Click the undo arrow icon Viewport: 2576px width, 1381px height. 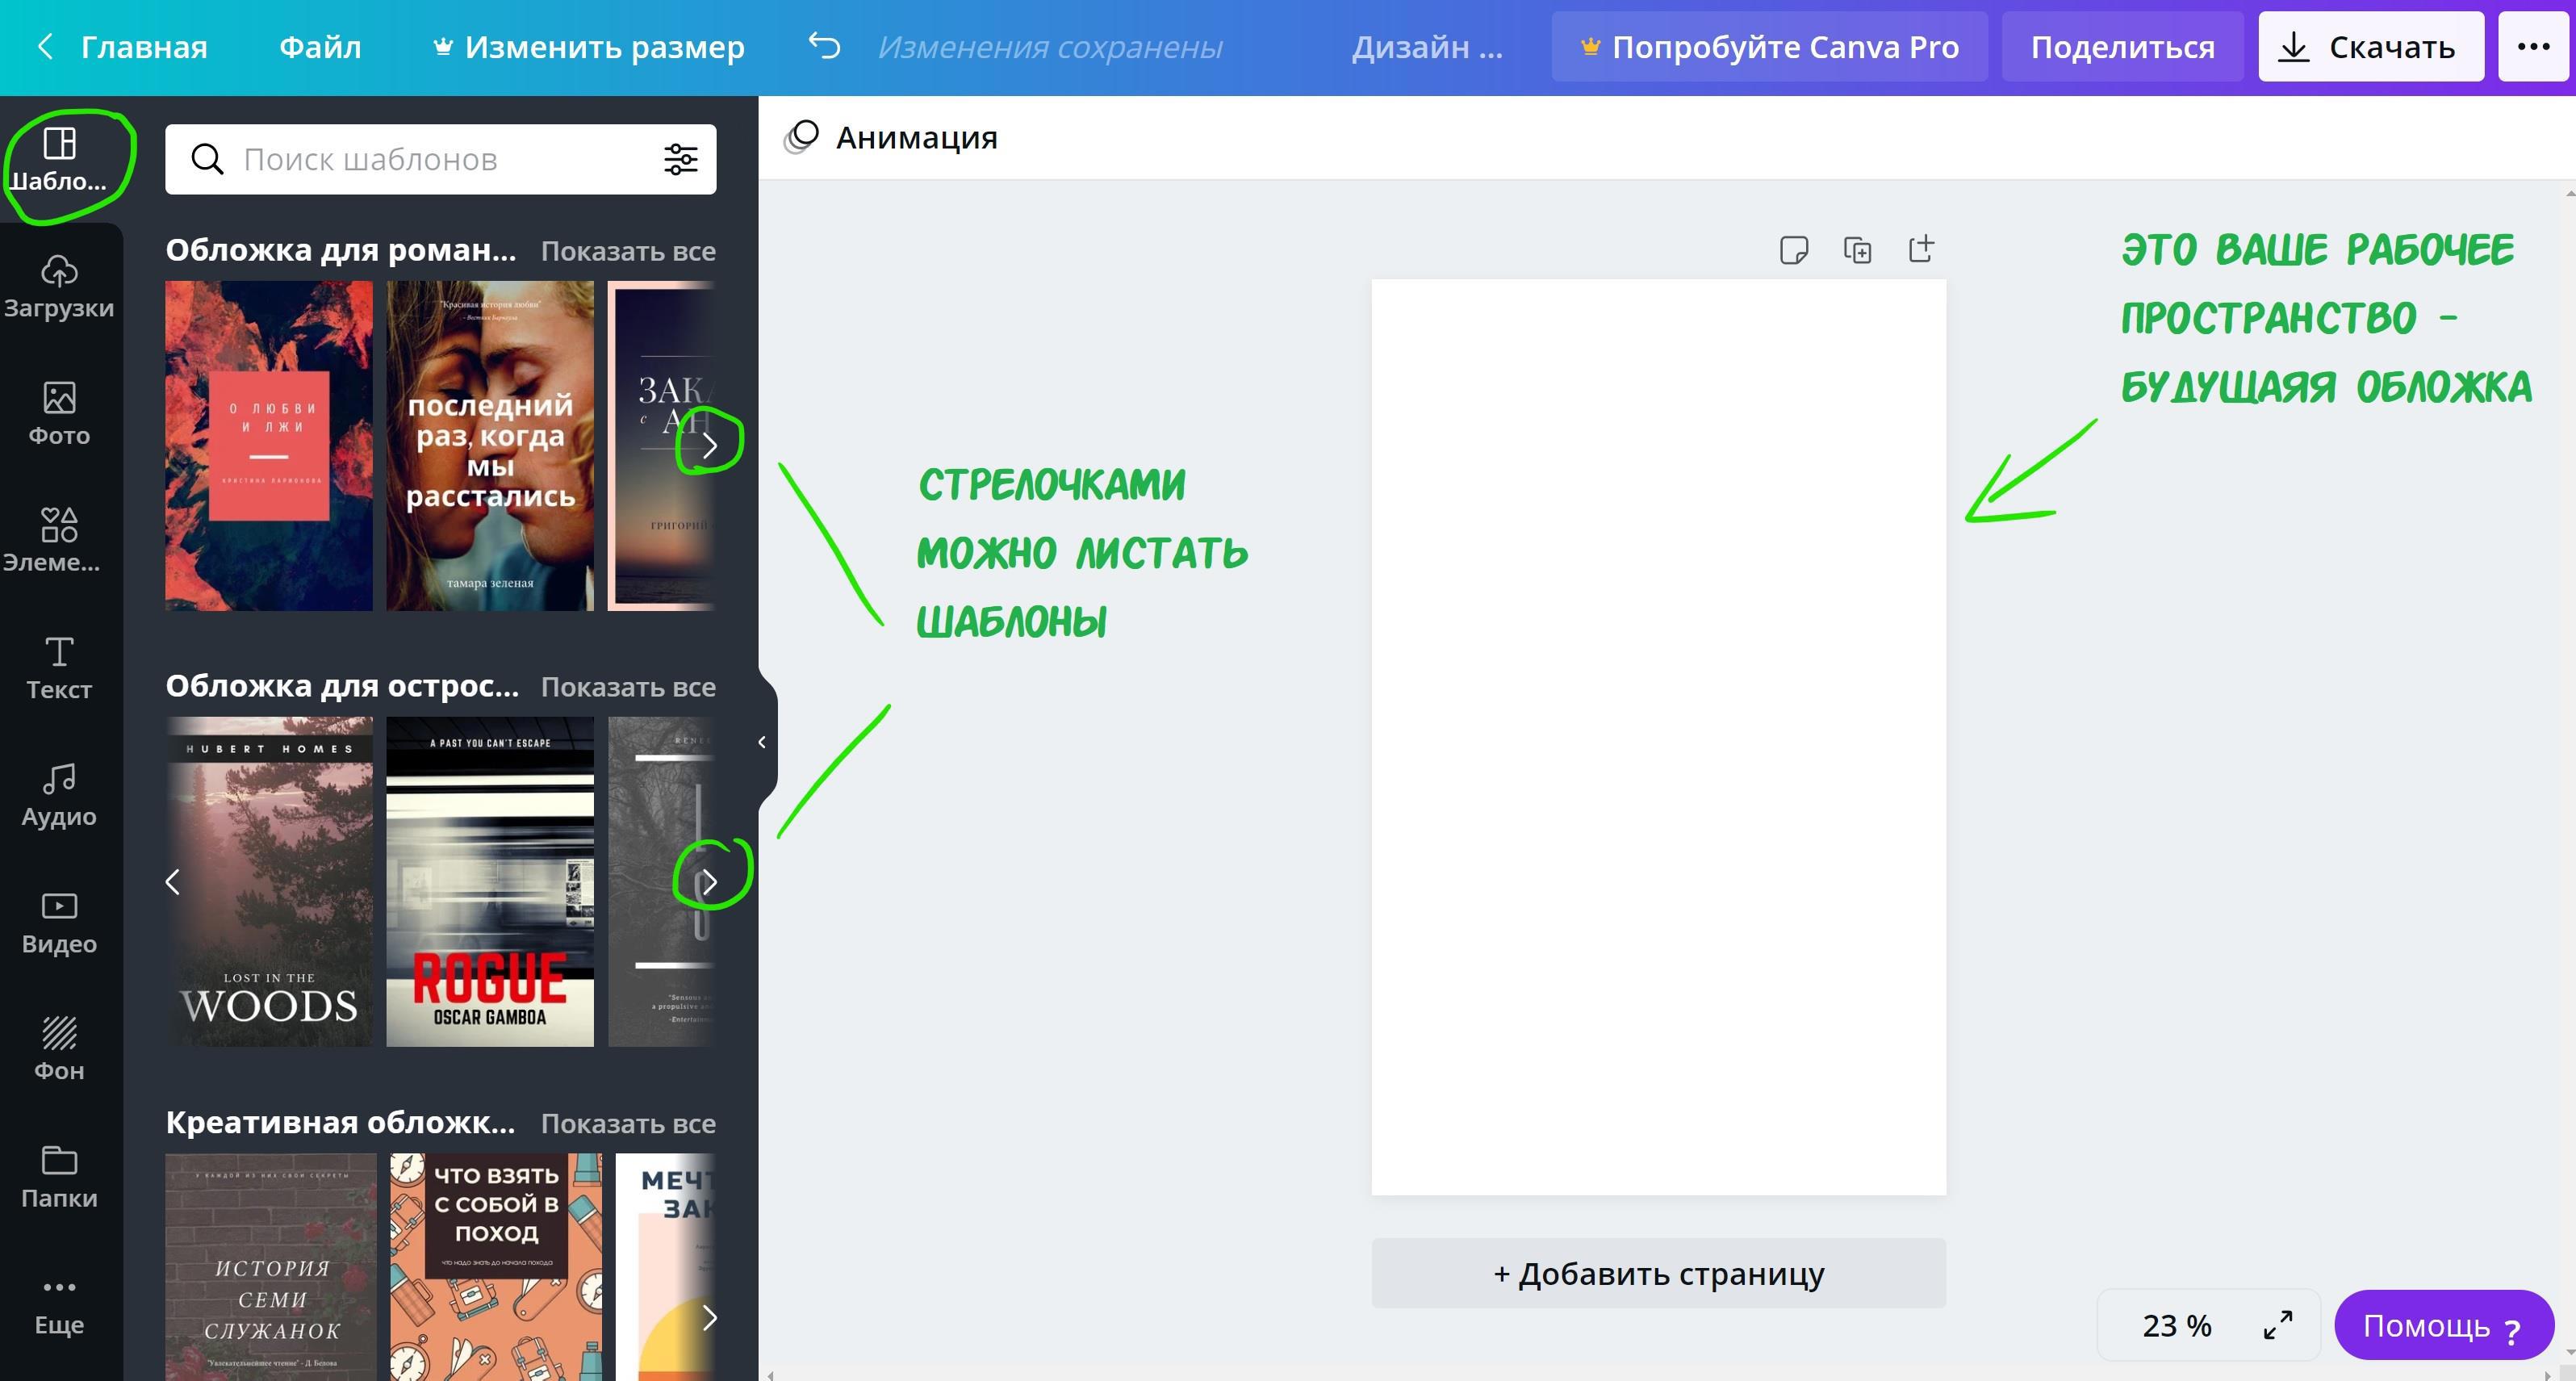click(824, 46)
